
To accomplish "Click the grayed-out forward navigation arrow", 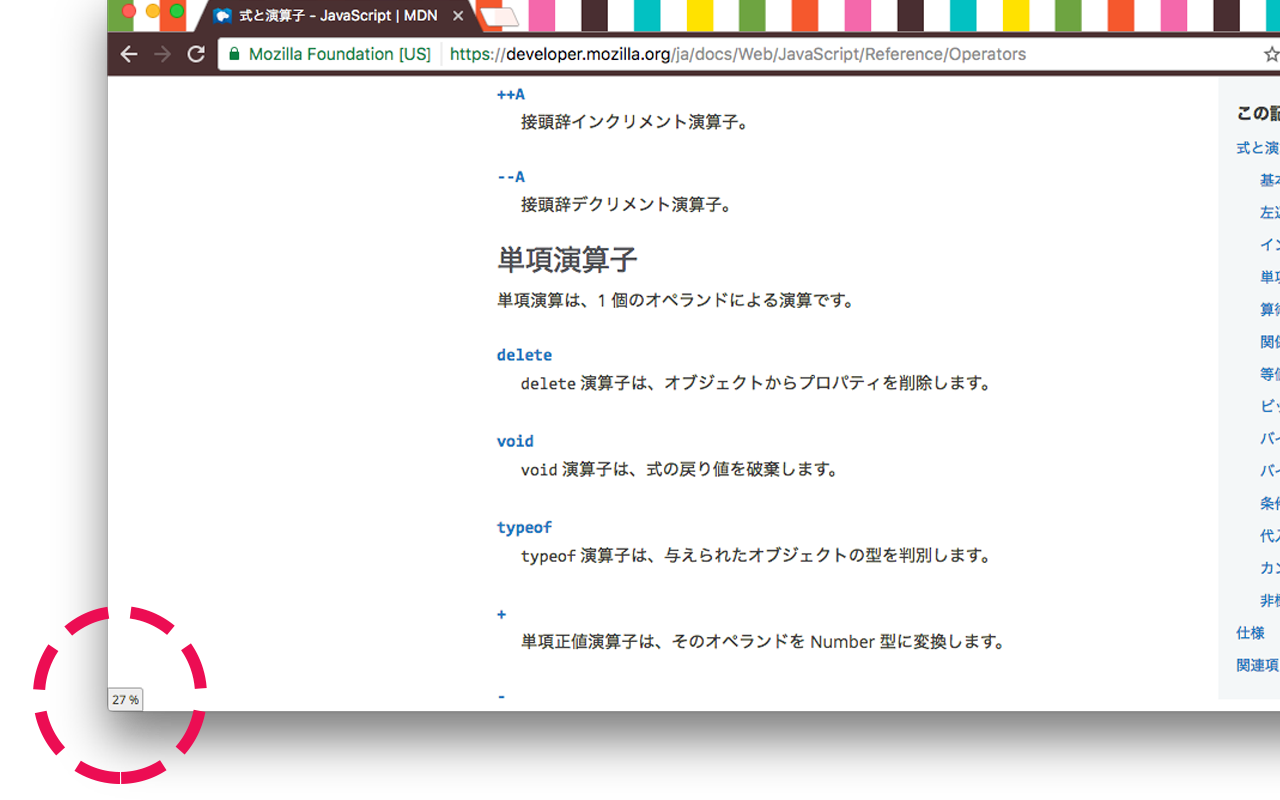I will [161, 54].
